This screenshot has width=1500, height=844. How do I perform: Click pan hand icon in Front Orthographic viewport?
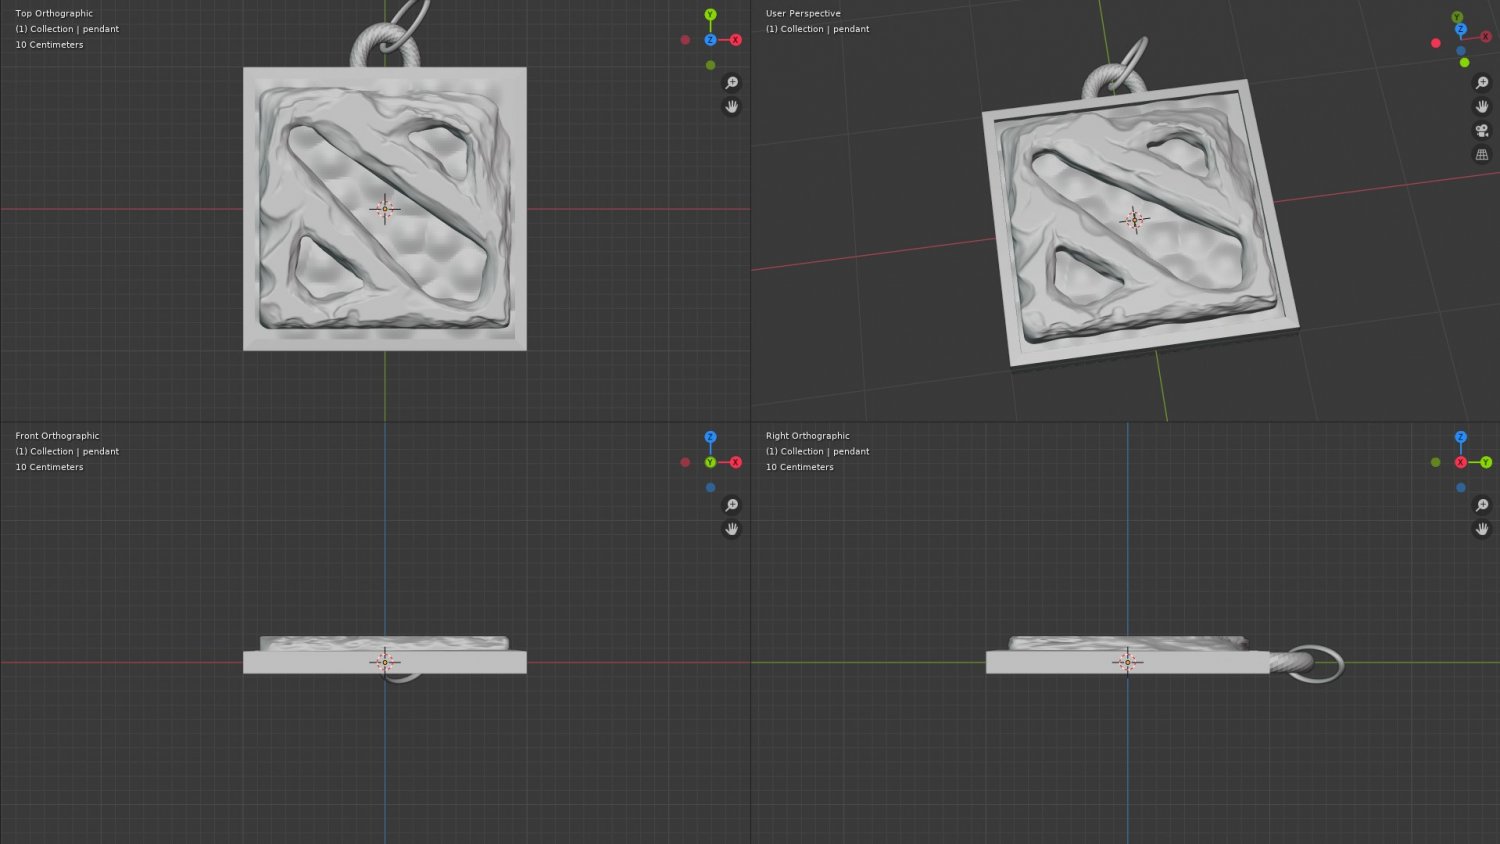[732, 530]
